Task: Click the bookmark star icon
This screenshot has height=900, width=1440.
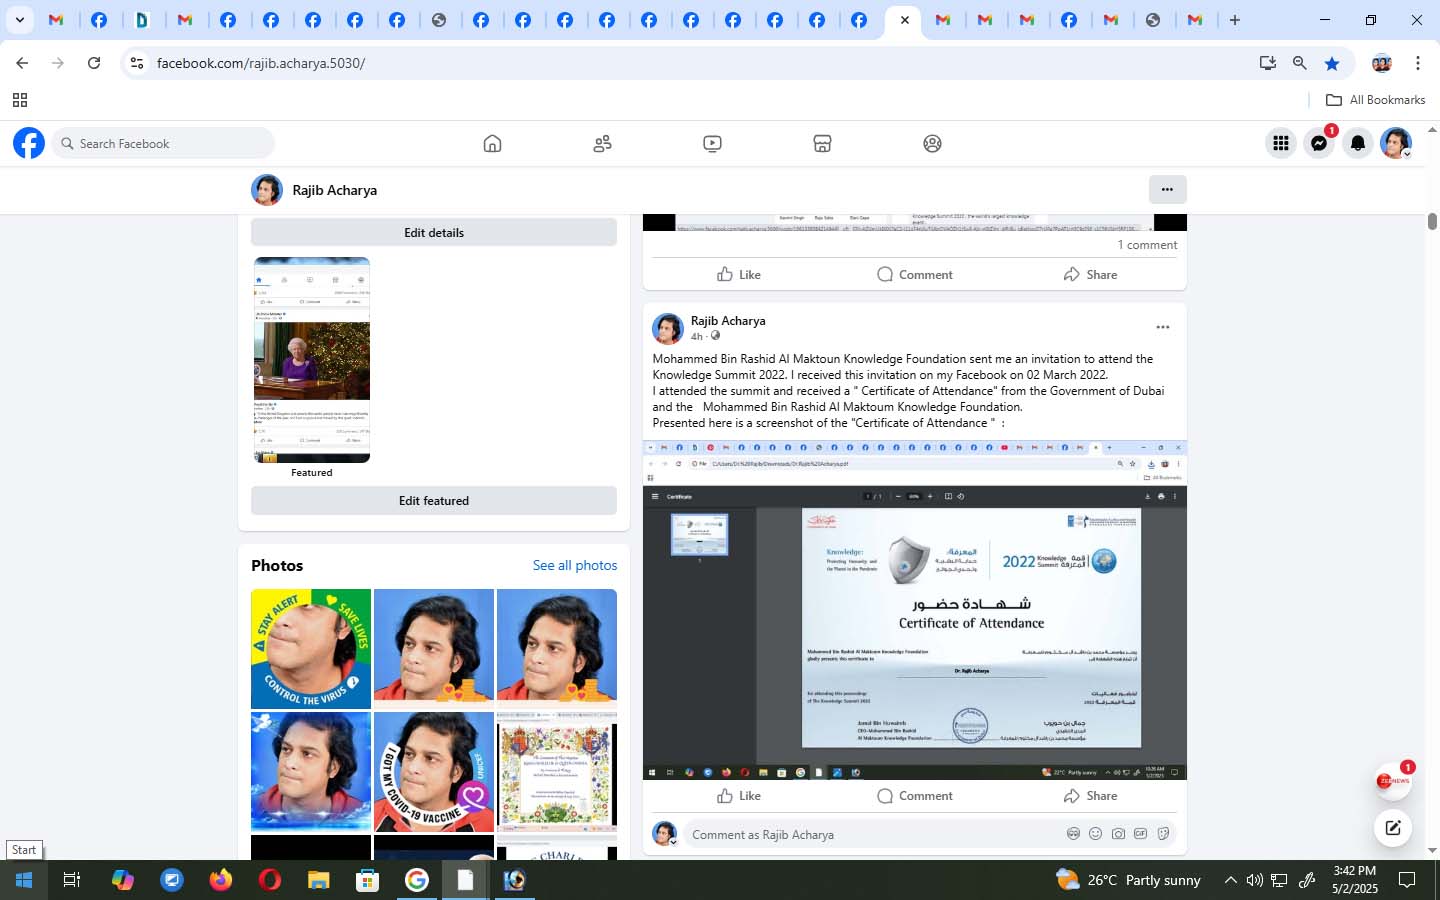Action: (x=1332, y=63)
